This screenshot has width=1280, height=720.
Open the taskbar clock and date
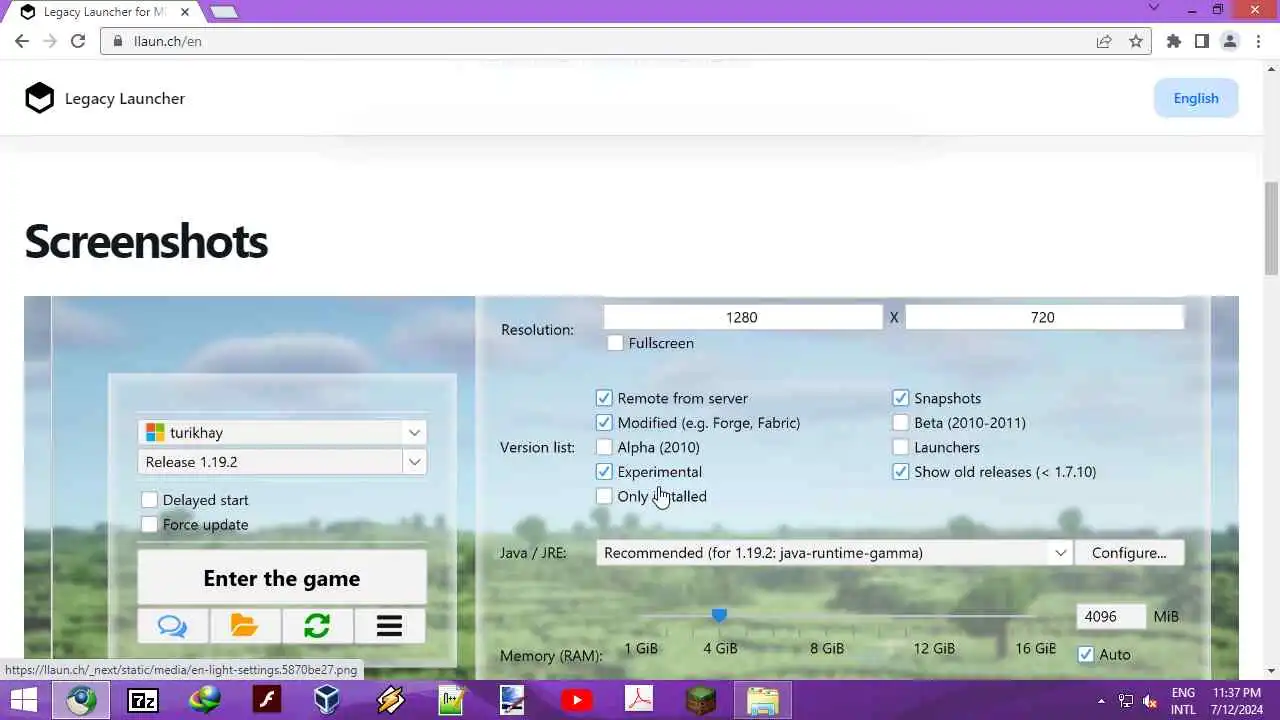click(x=1236, y=701)
